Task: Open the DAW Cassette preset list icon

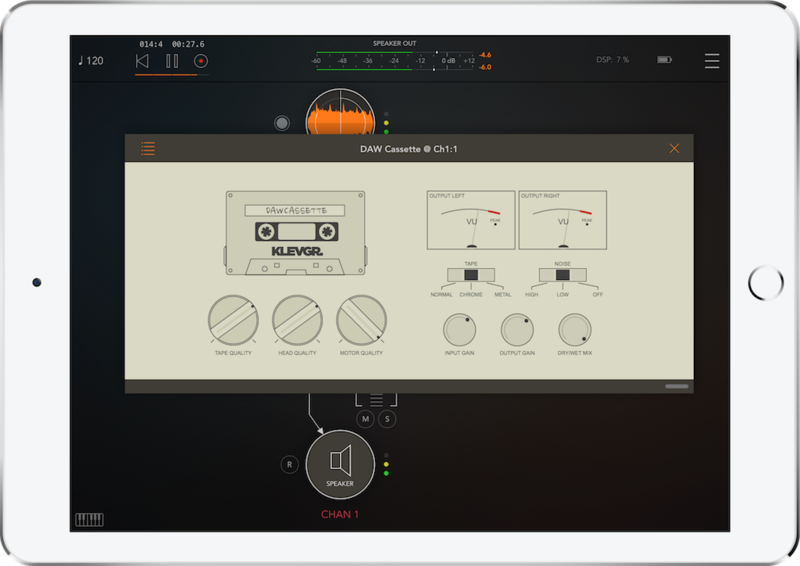Action: click(148, 149)
